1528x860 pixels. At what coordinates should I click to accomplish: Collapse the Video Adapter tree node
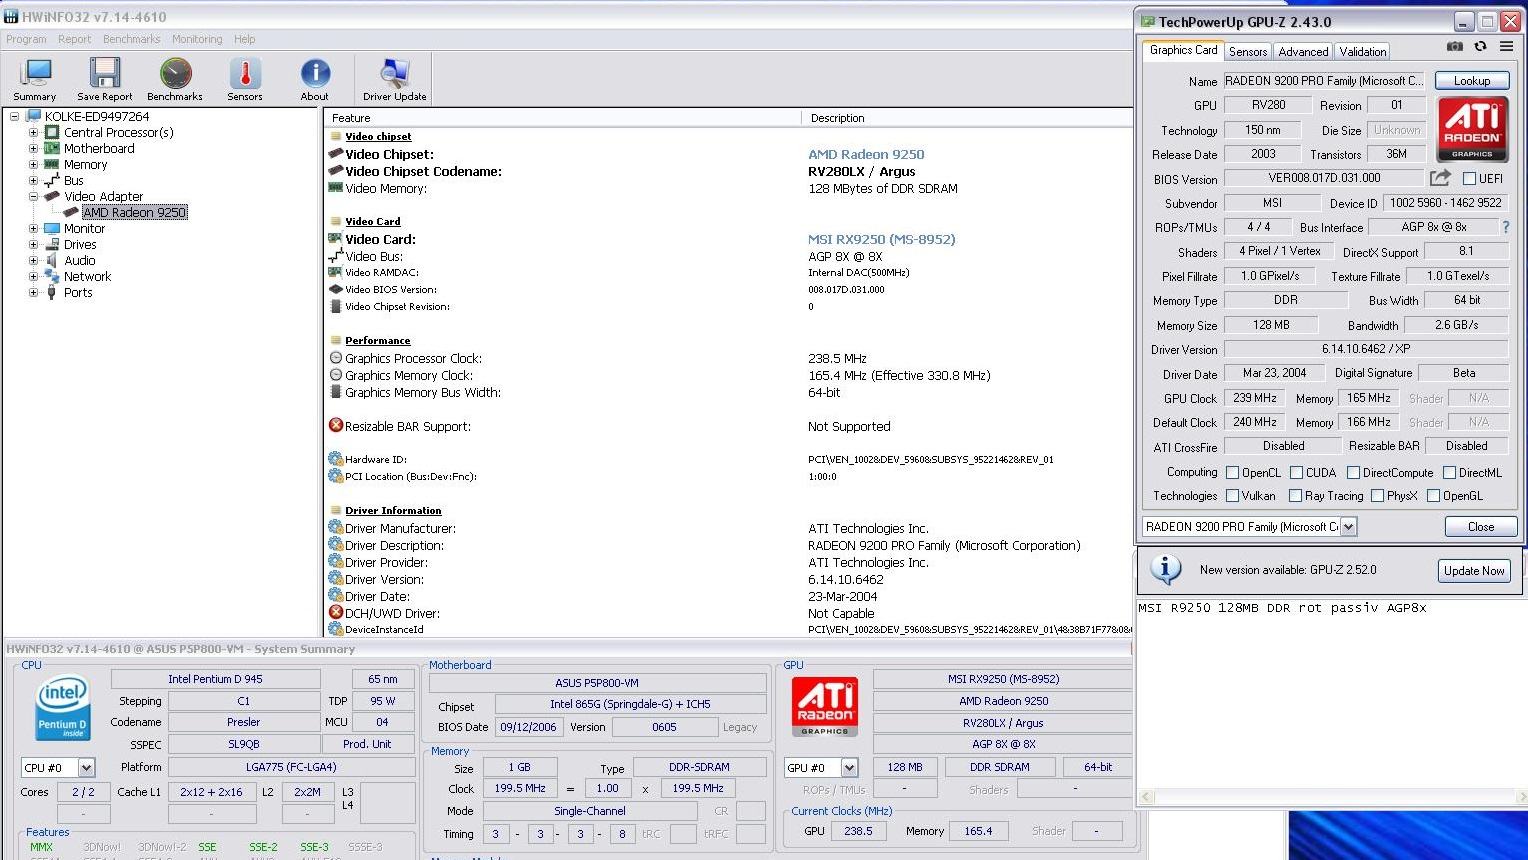[x=33, y=196]
